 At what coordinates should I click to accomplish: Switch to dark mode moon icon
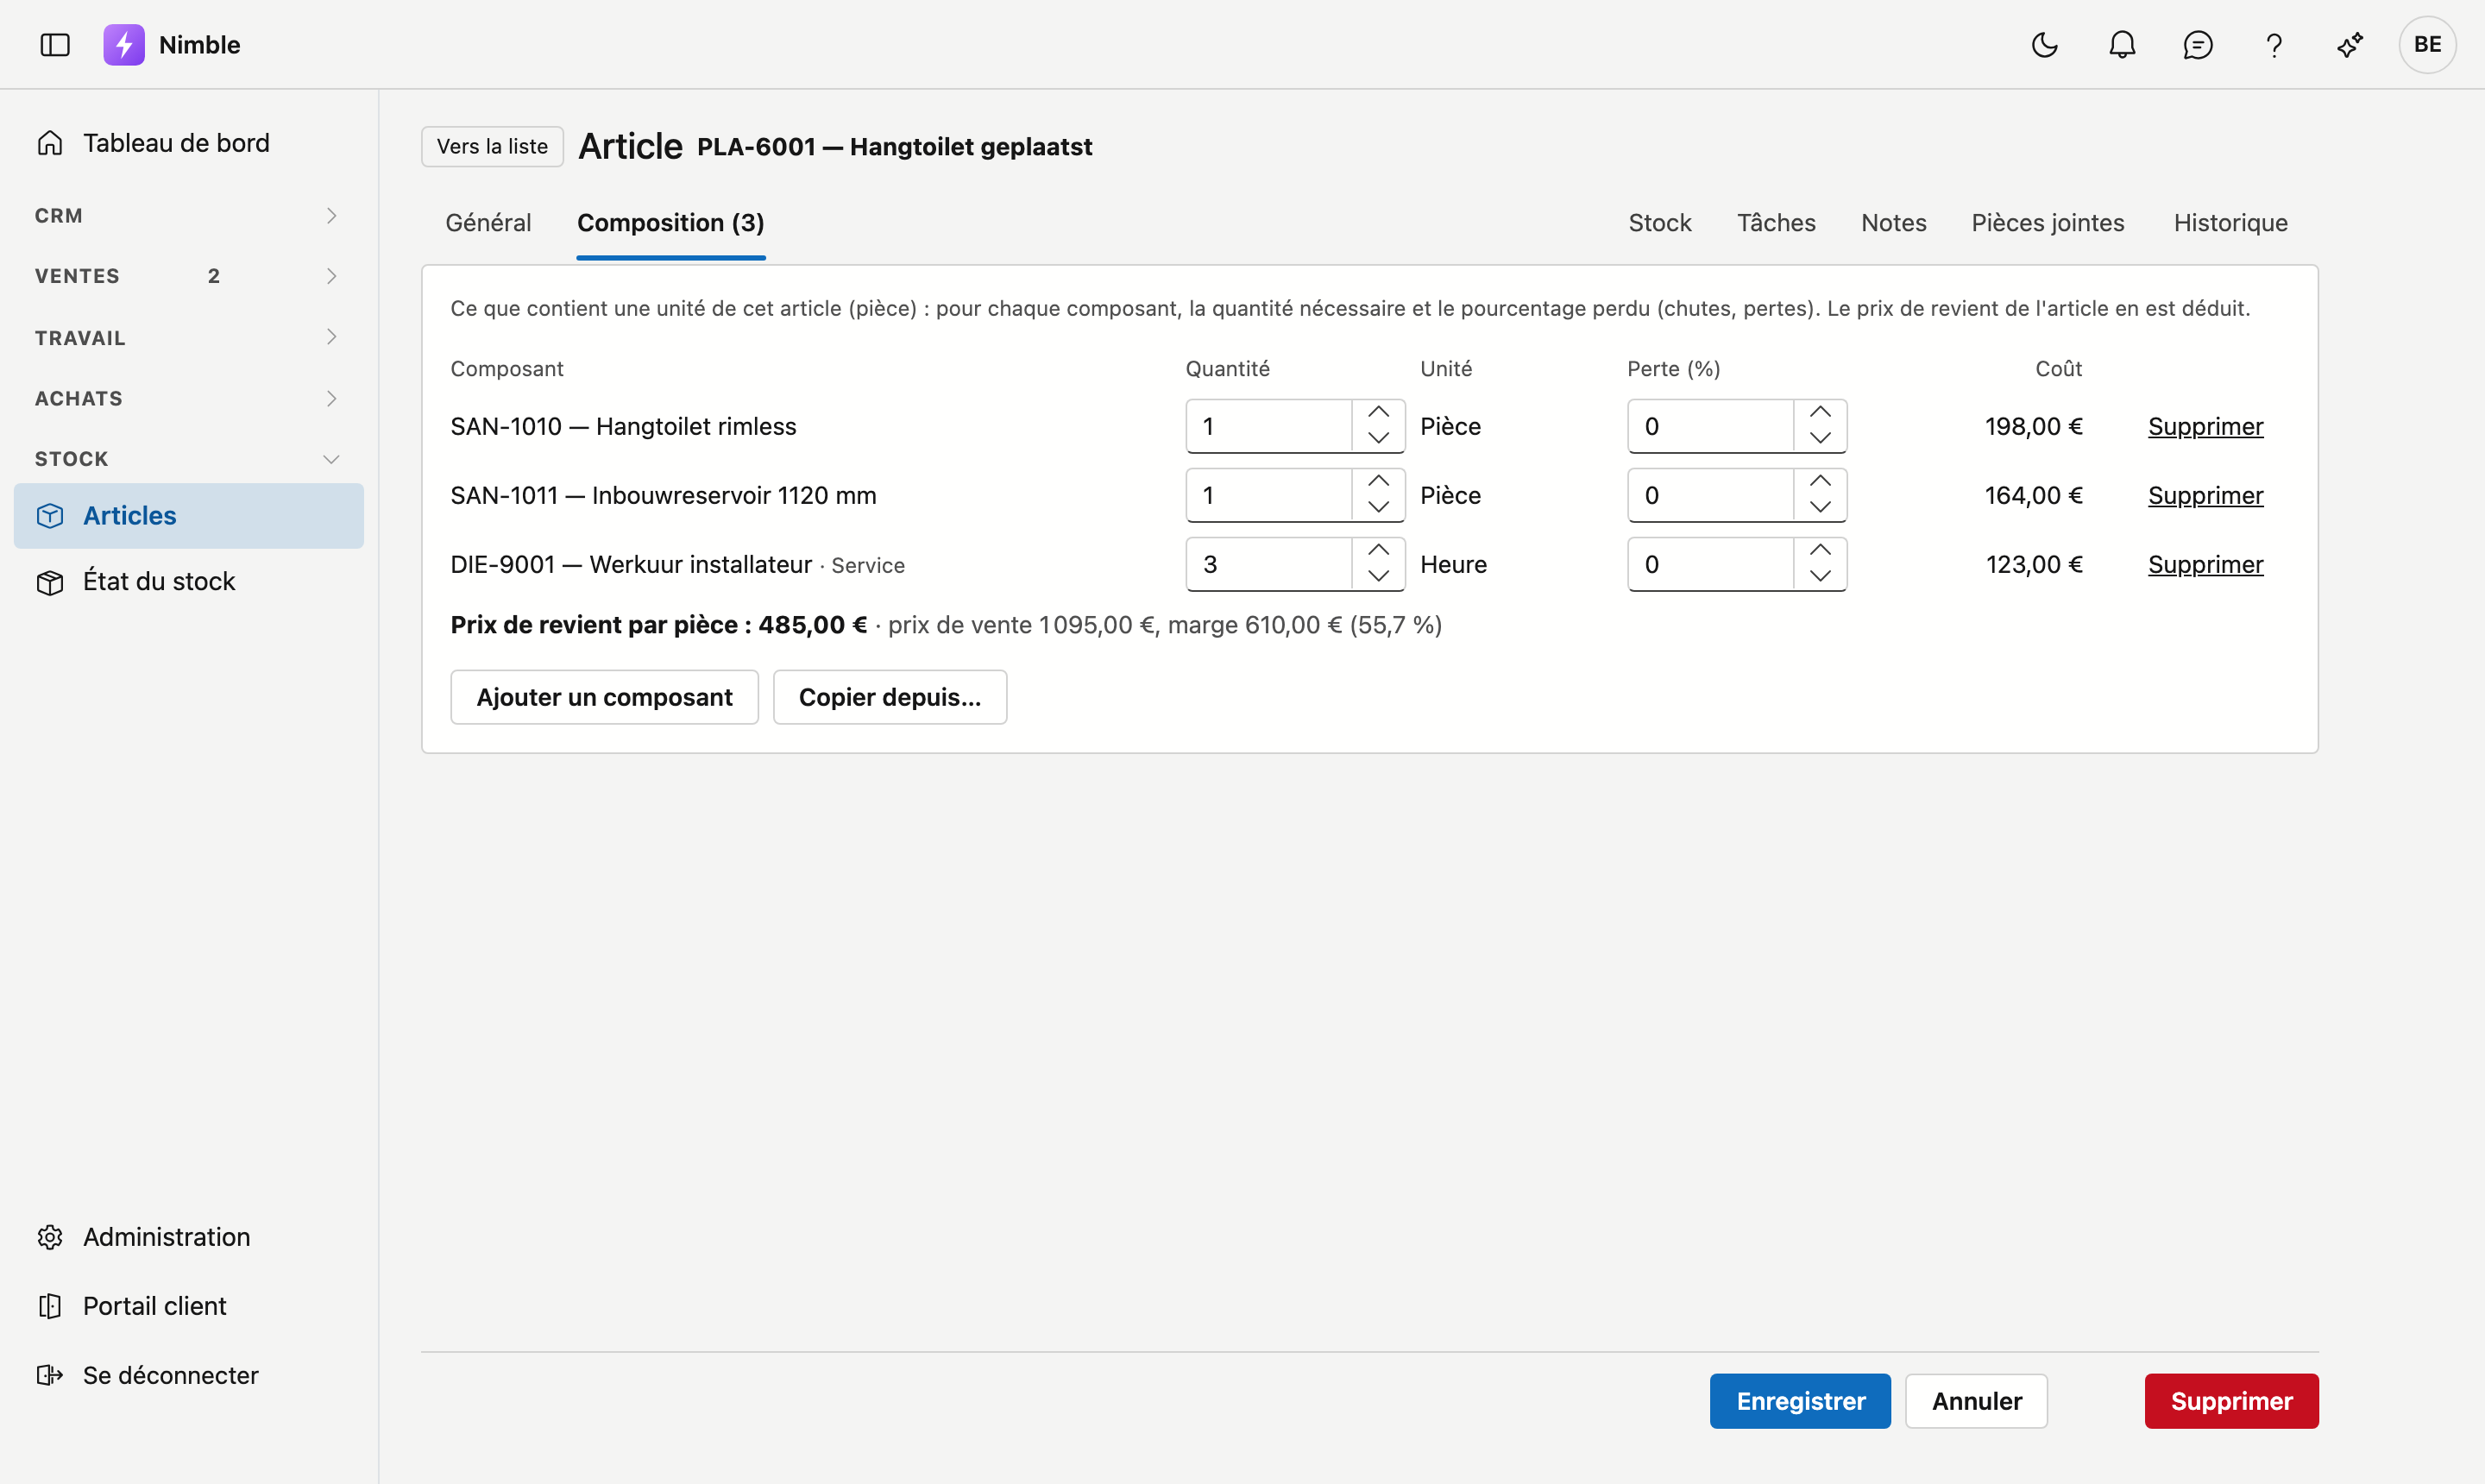[2045, 45]
